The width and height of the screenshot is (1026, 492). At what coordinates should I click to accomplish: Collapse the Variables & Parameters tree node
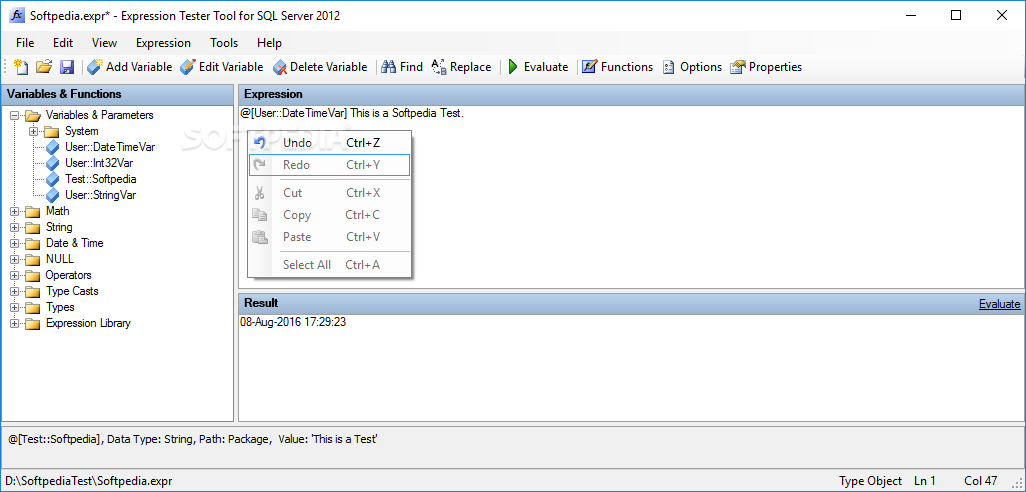point(14,115)
